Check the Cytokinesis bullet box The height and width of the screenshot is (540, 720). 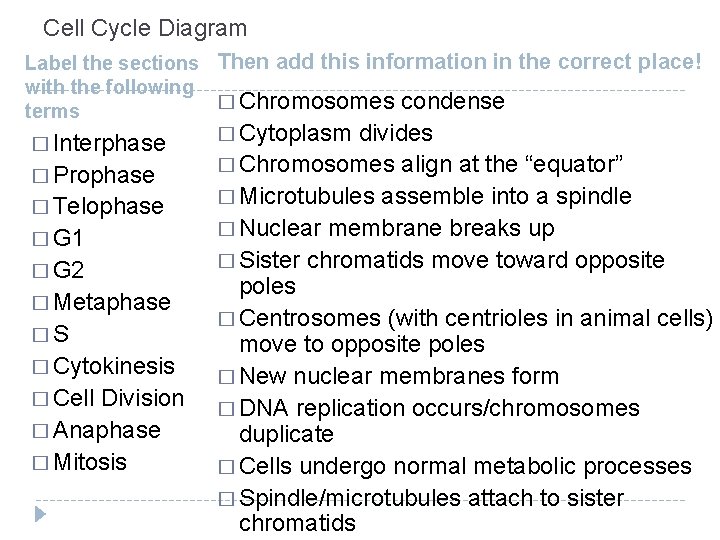(40, 366)
